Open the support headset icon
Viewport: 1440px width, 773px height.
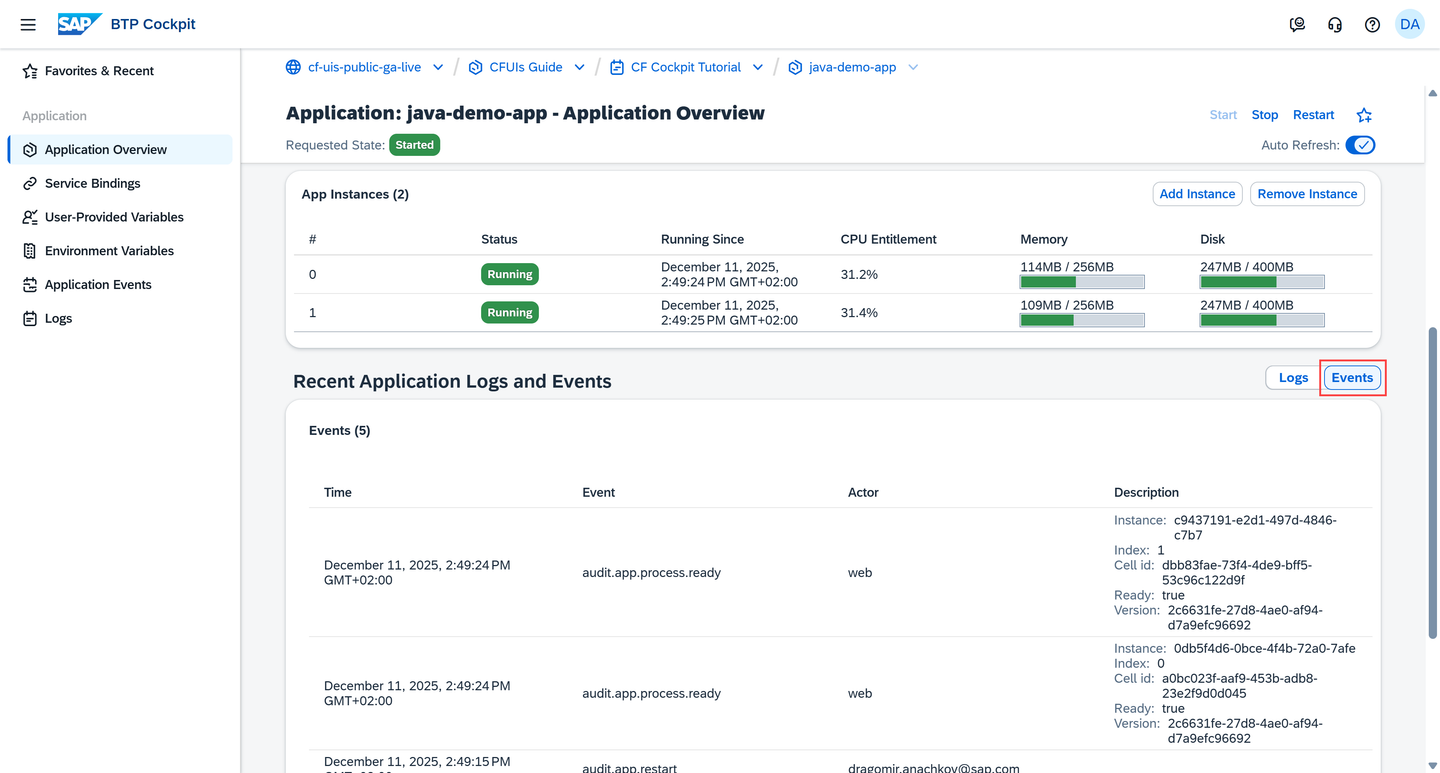click(1335, 24)
